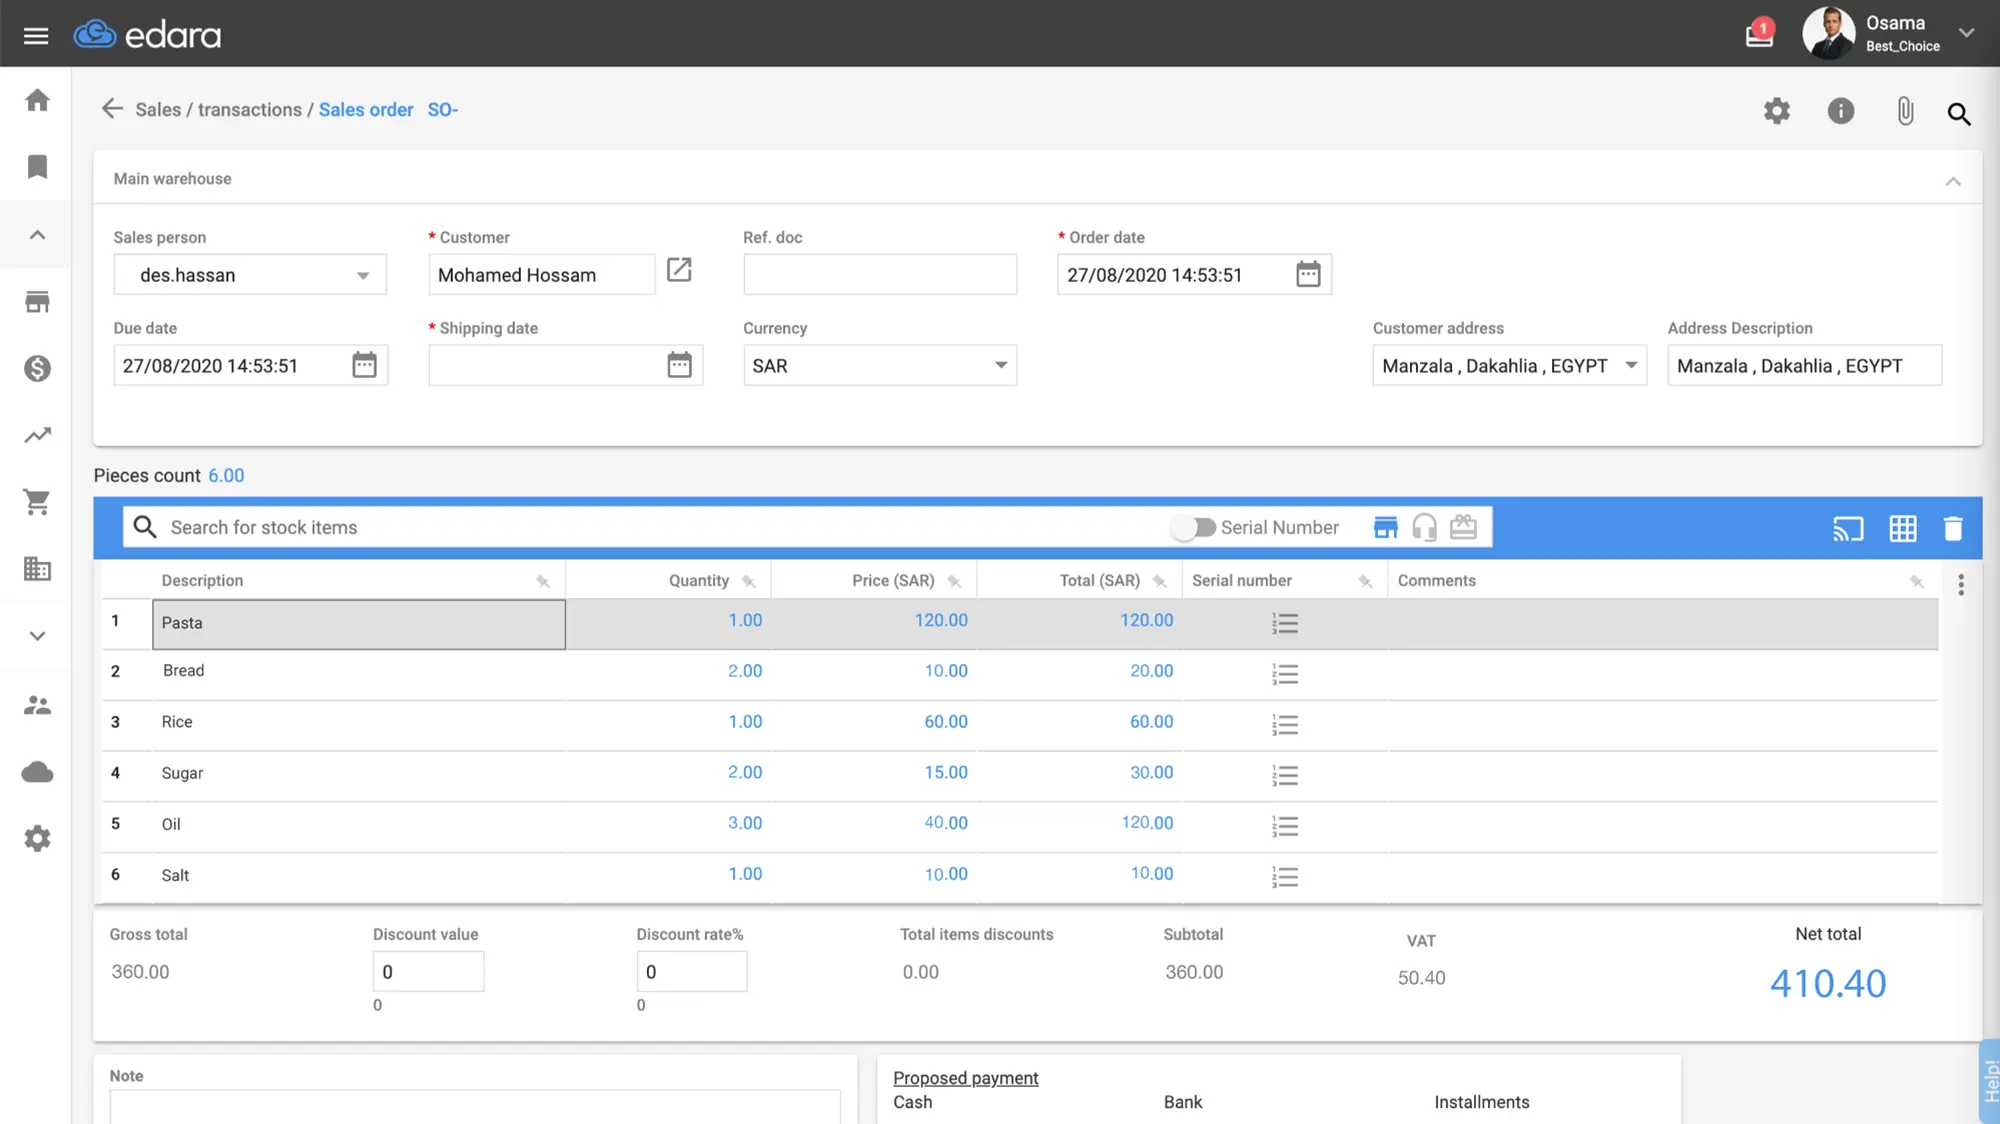The width and height of the screenshot is (2000, 1124).
Task: Open the grid view icon in items bar
Action: pos(1902,528)
